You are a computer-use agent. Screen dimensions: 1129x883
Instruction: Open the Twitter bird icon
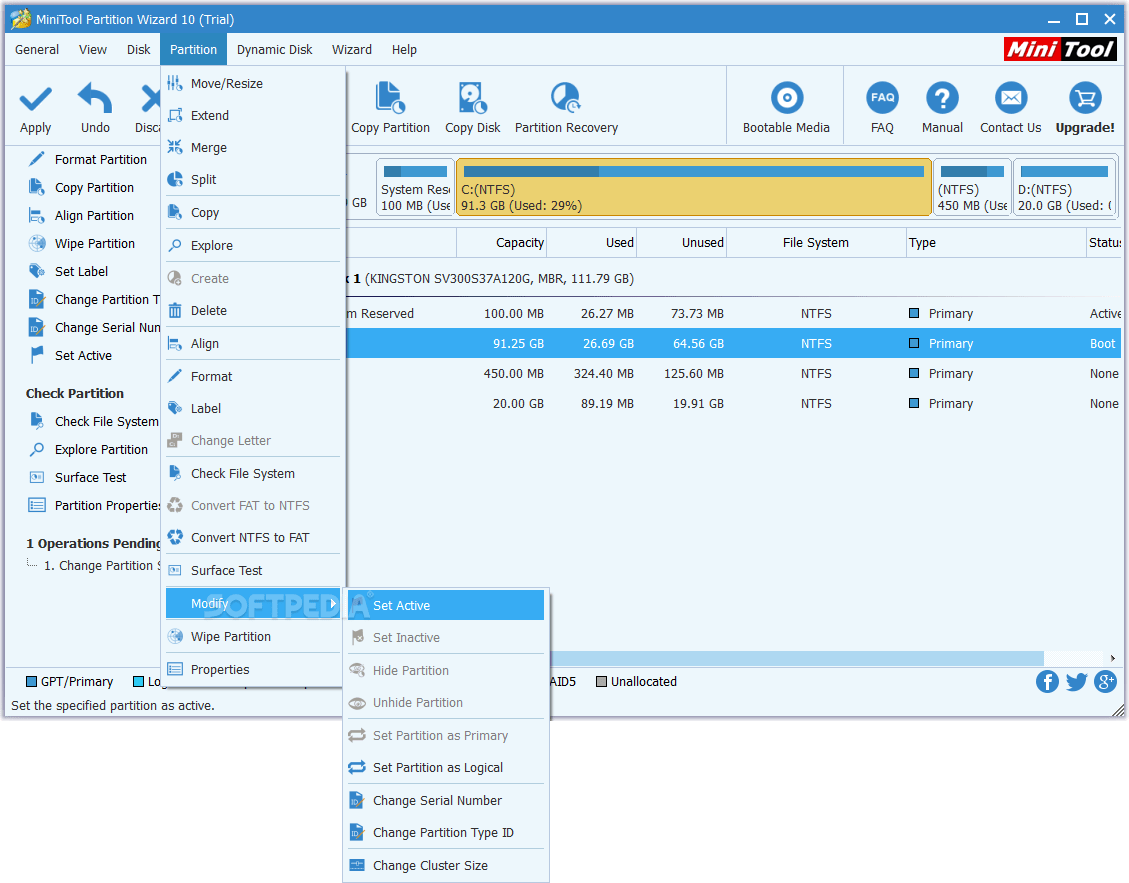1076,681
